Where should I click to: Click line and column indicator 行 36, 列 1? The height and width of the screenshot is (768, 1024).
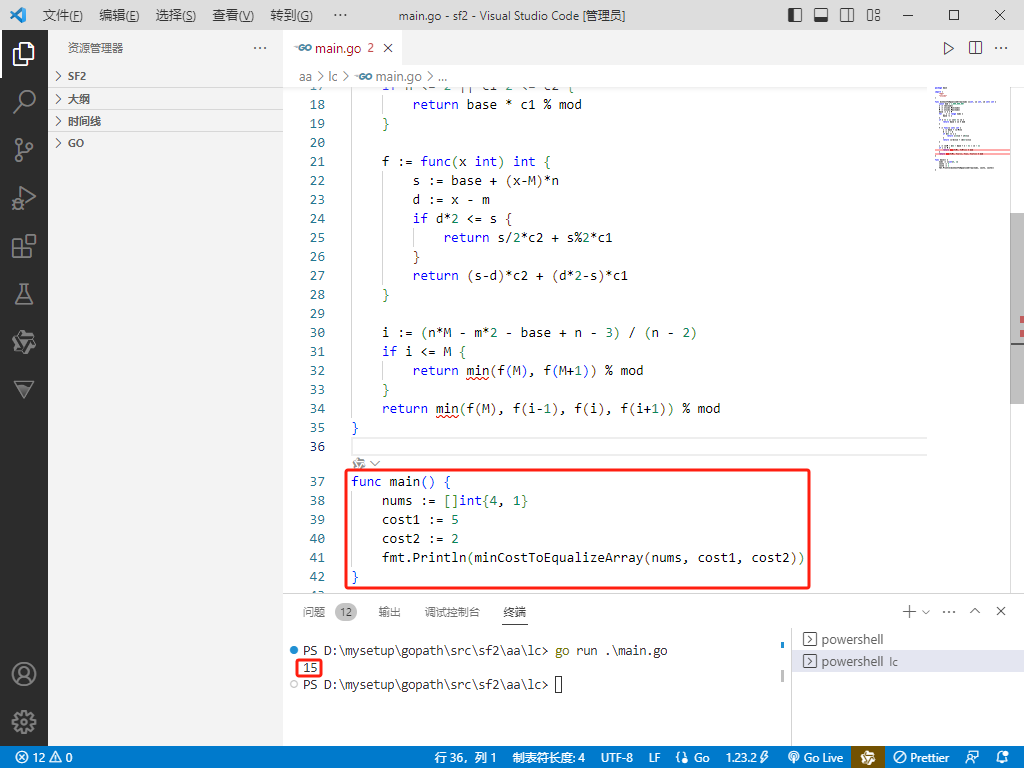tap(465, 757)
